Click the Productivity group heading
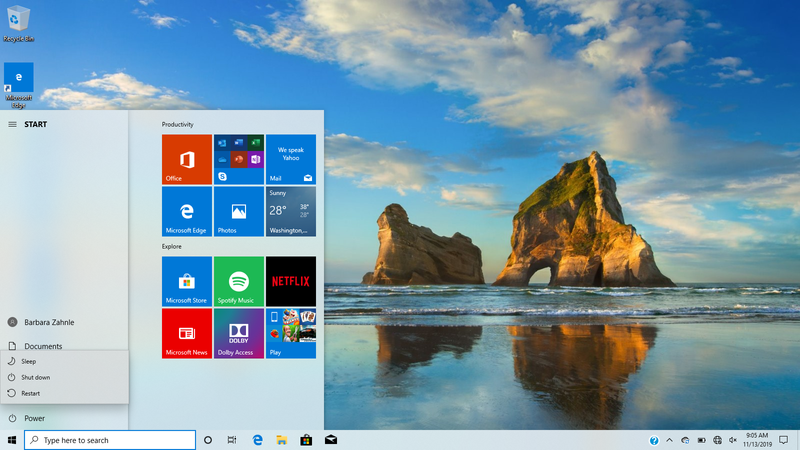 click(178, 124)
